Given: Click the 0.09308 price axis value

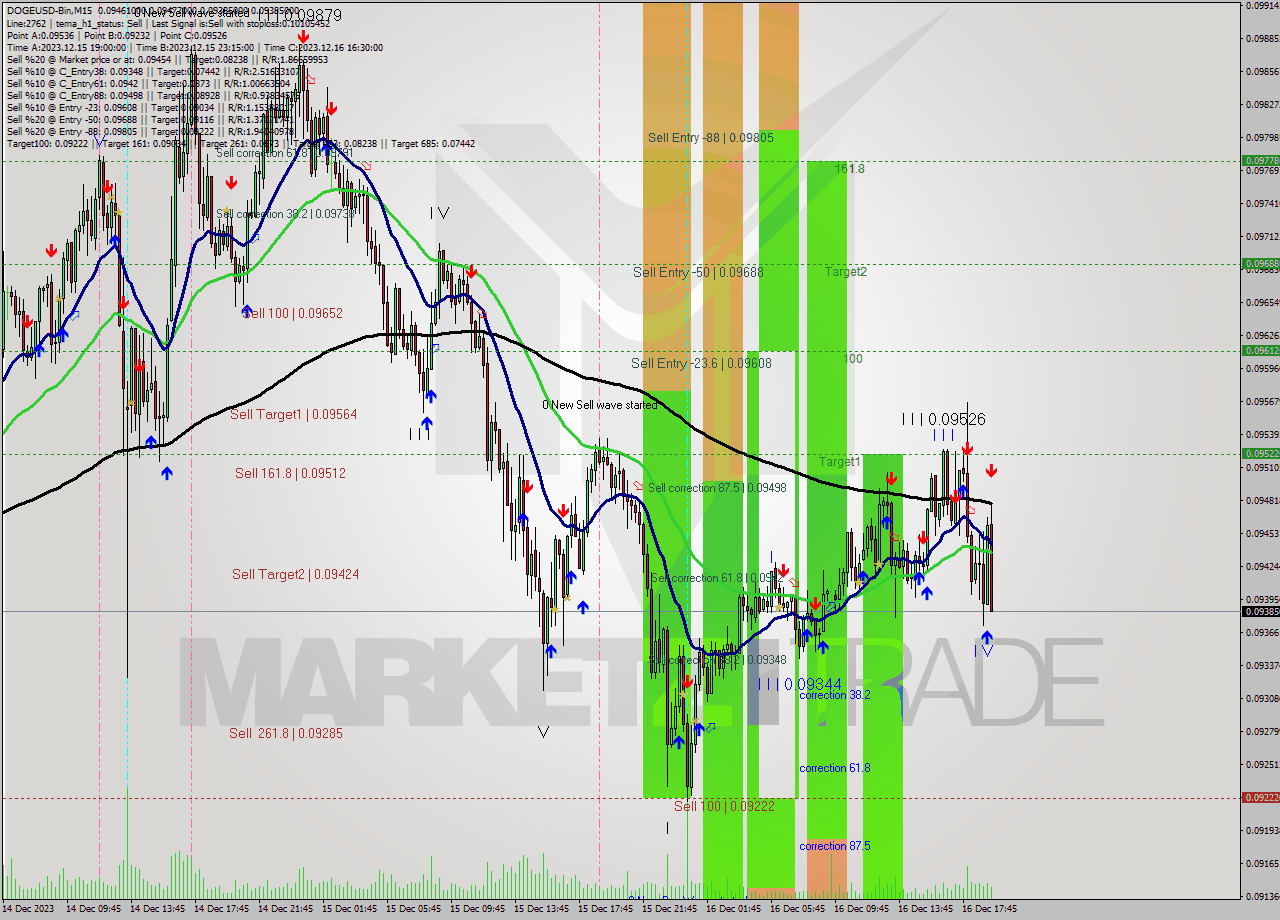Looking at the screenshot, I should 1264,698.
